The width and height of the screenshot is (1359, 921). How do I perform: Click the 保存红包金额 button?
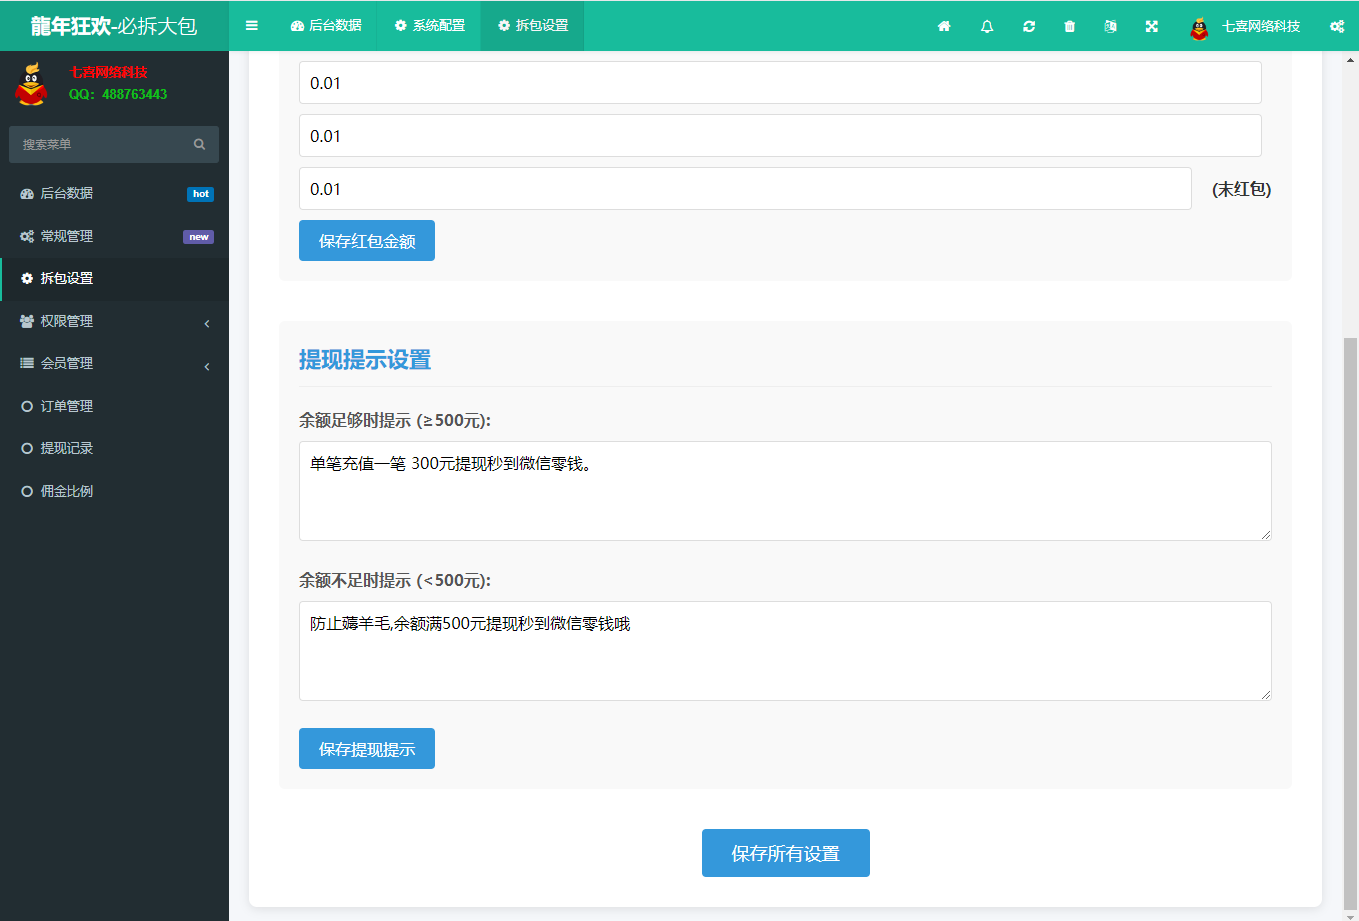pos(366,240)
